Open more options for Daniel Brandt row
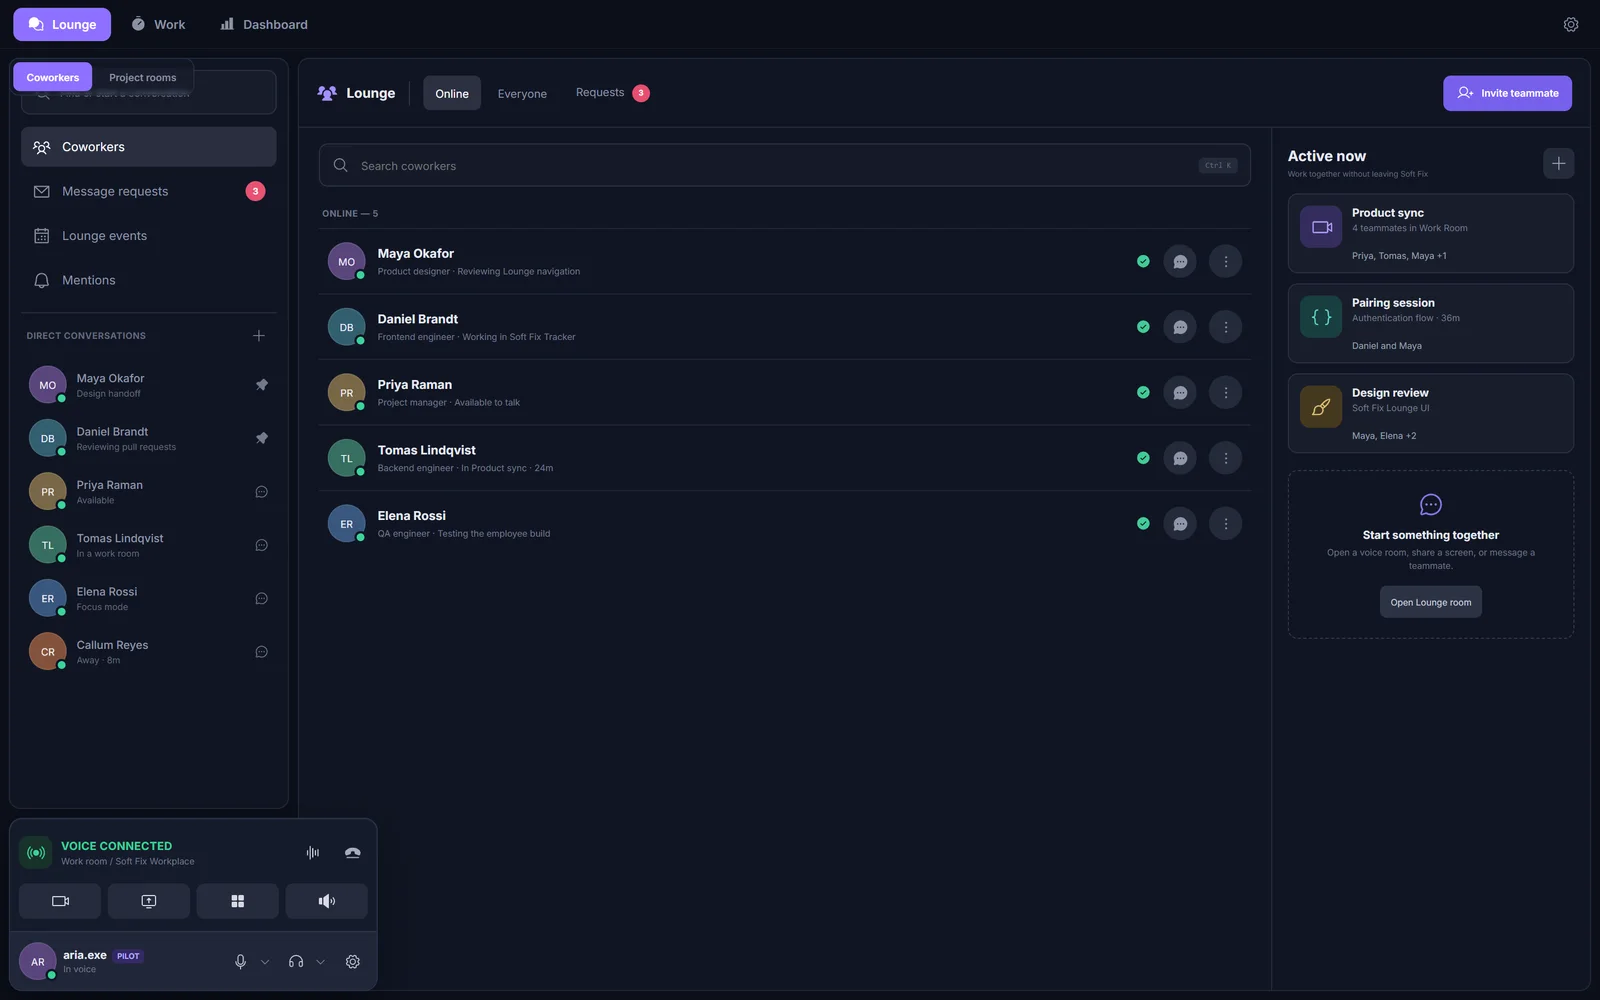The width and height of the screenshot is (1600, 1000). 1226,327
